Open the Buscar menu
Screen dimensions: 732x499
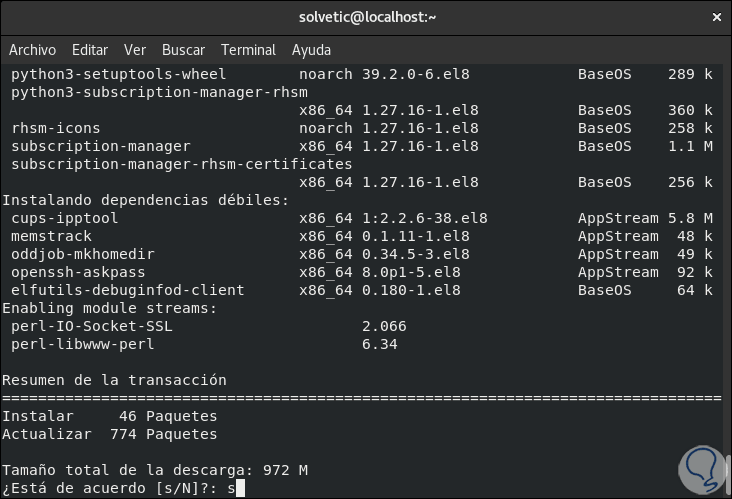point(183,50)
